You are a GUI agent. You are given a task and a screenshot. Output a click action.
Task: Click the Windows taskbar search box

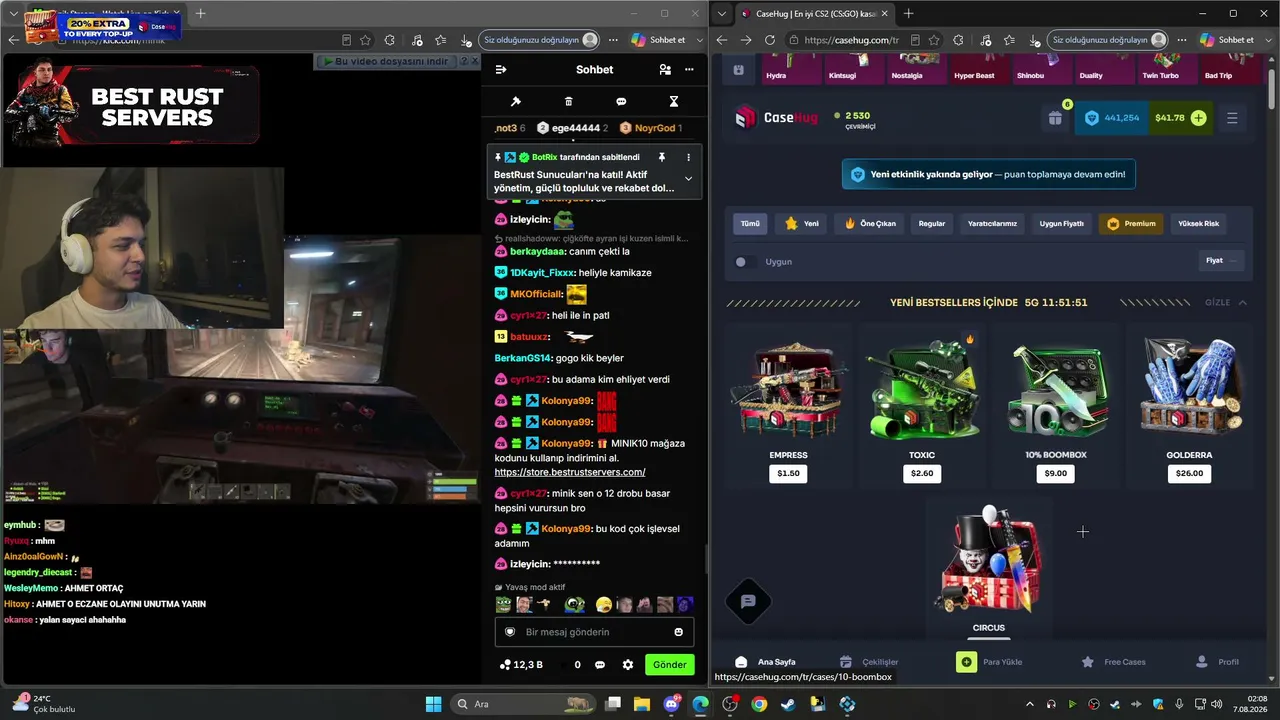[523, 704]
